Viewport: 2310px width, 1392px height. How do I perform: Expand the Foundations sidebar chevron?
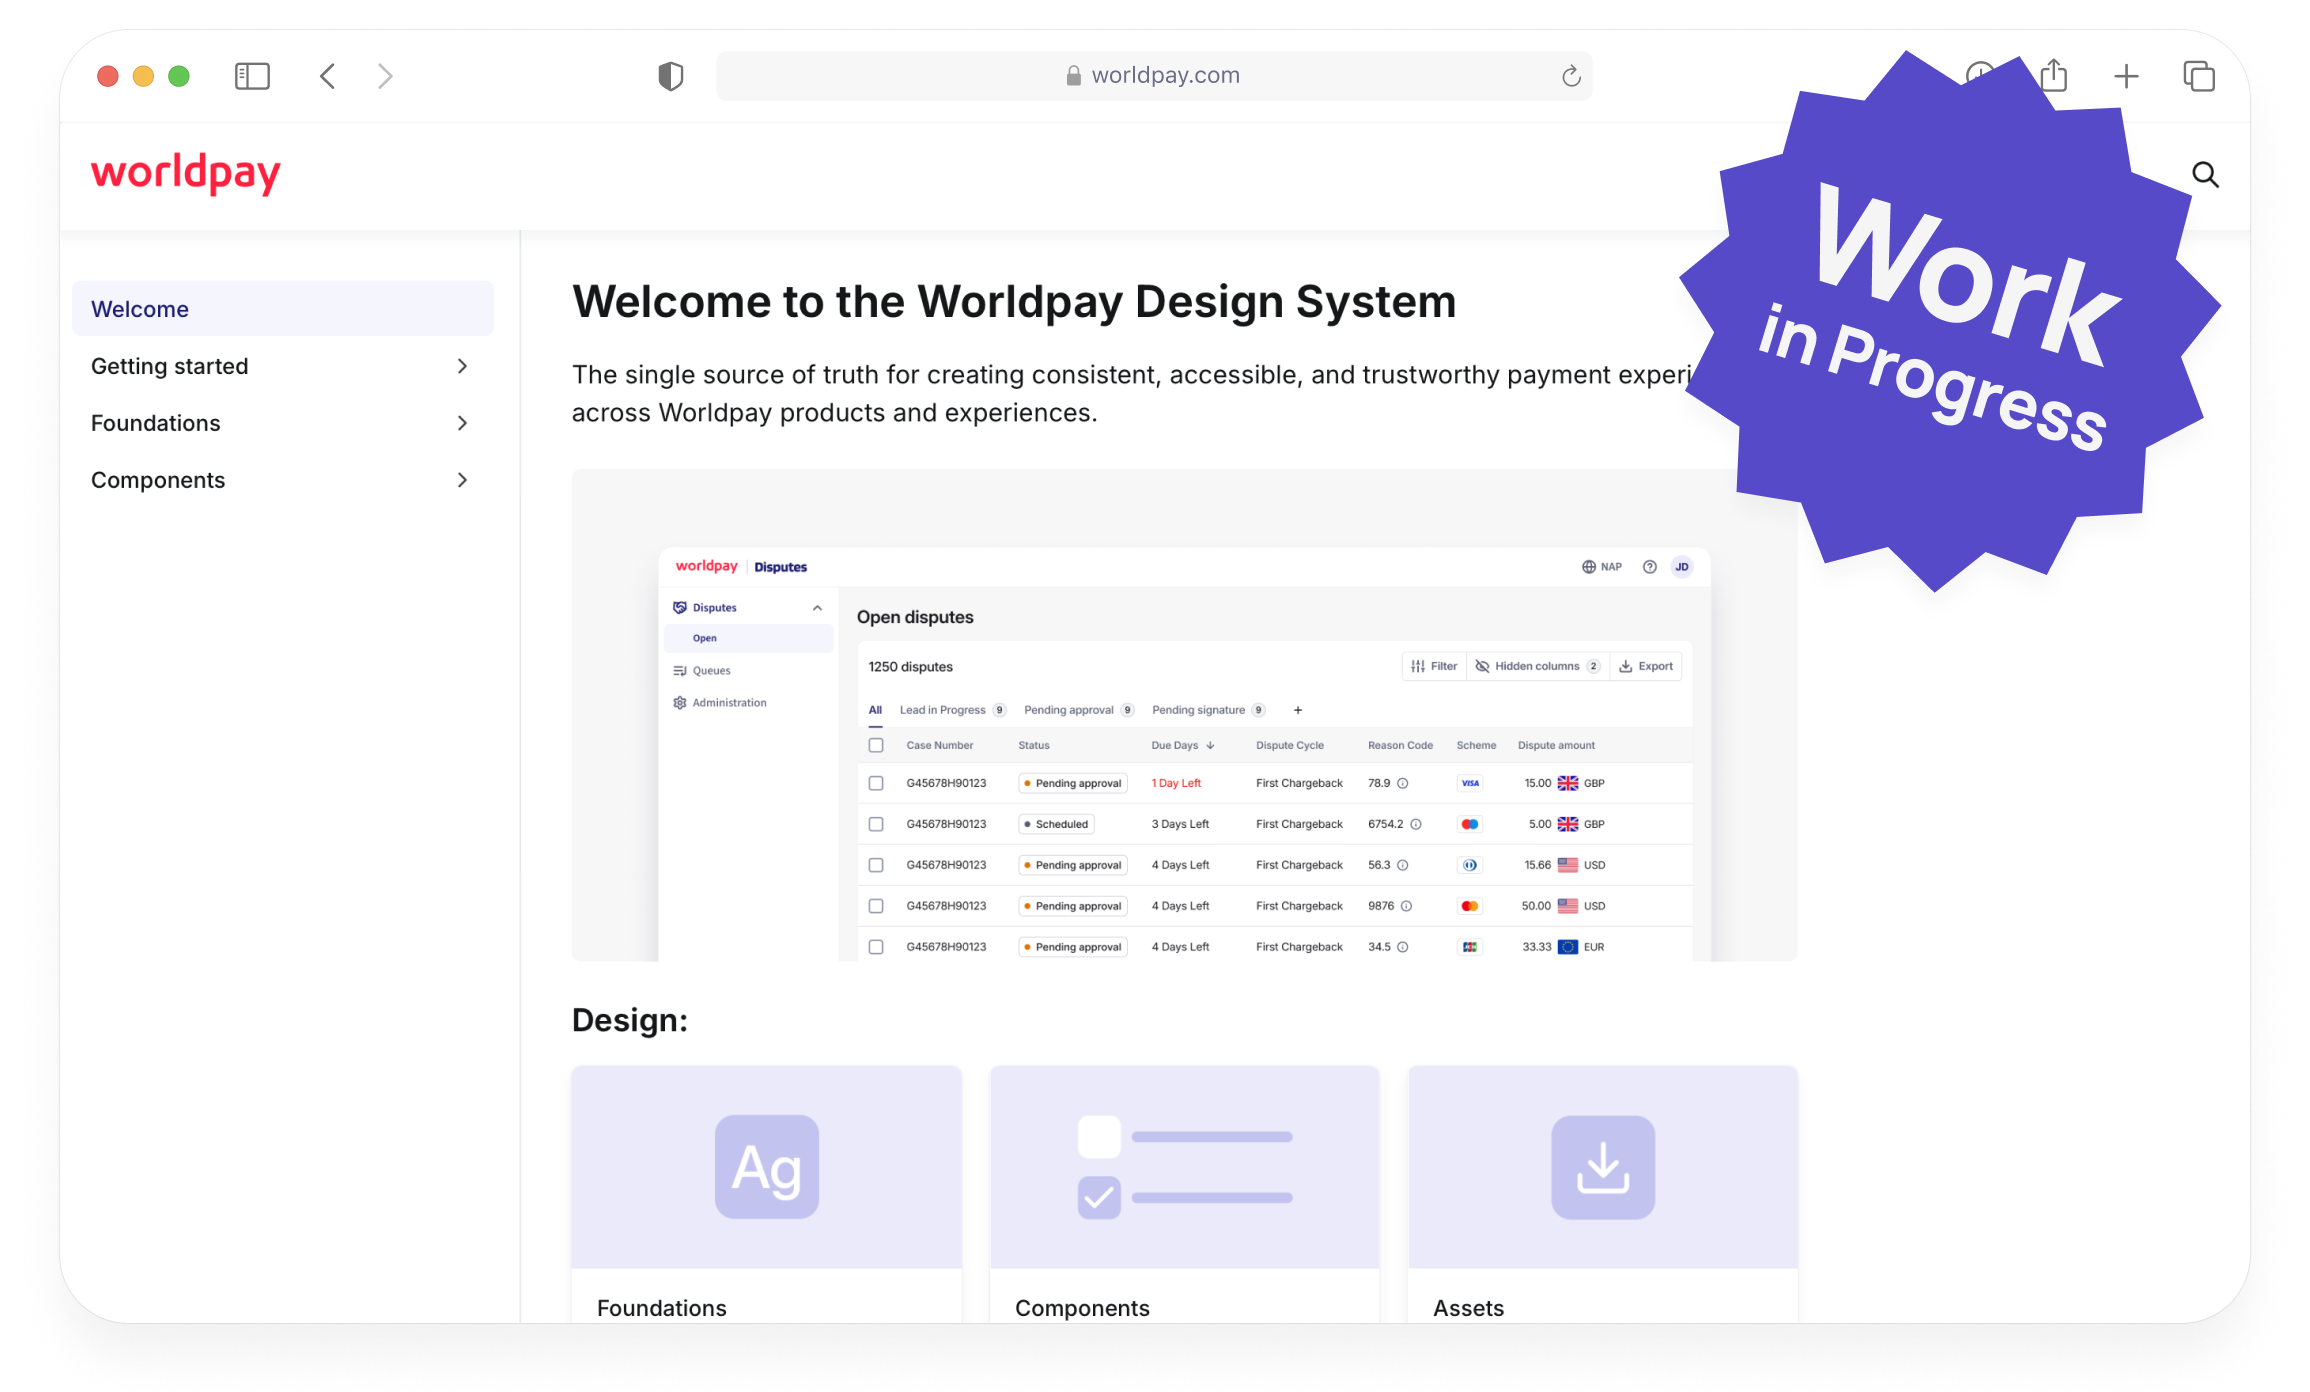point(462,424)
